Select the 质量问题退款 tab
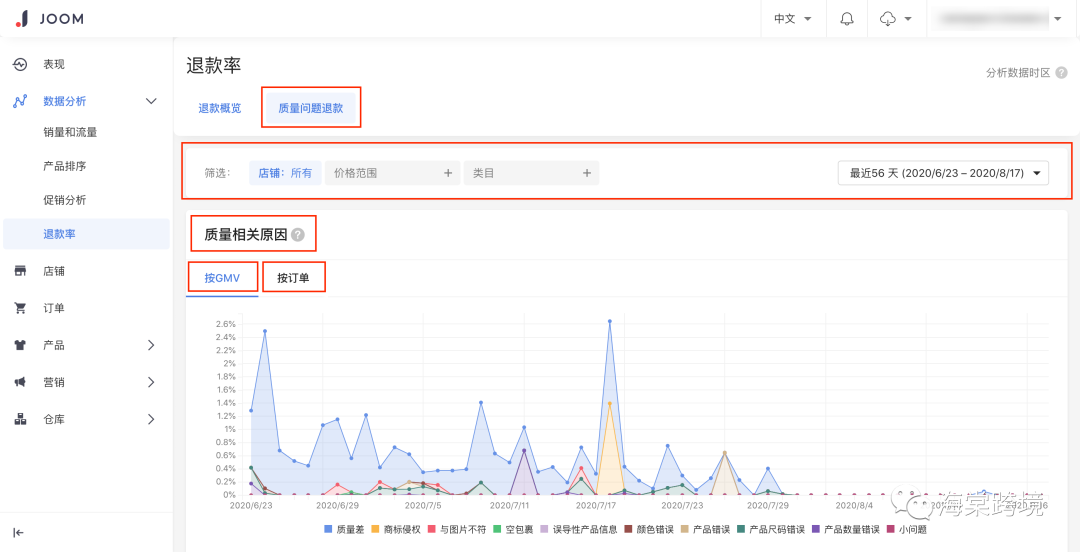Viewport: 1080px width, 552px height. (311, 108)
